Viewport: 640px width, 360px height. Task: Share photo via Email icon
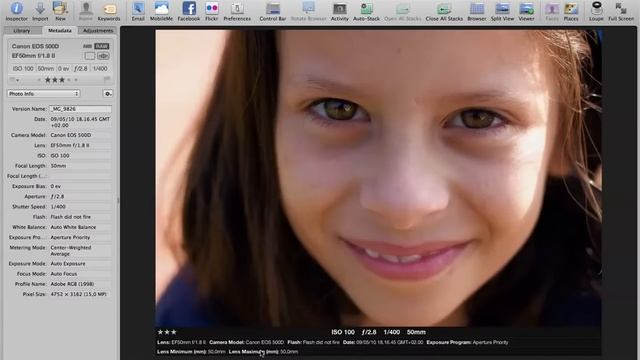click(138, 8)
